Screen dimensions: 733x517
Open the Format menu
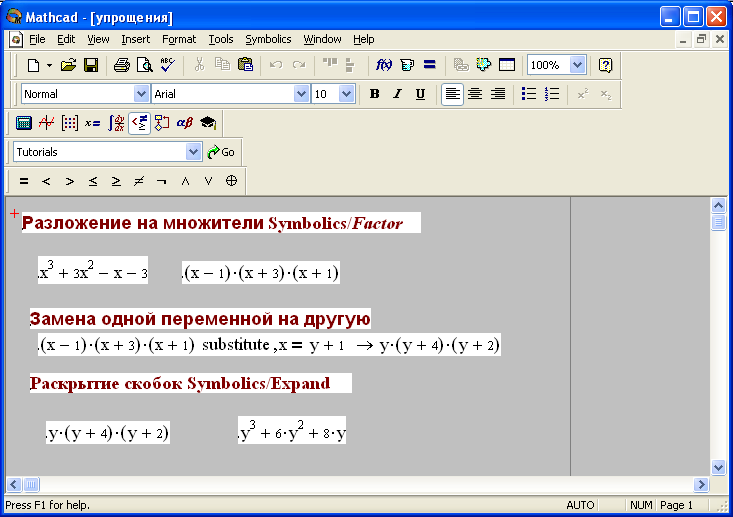pyautogui.click(x=179, y=39)
